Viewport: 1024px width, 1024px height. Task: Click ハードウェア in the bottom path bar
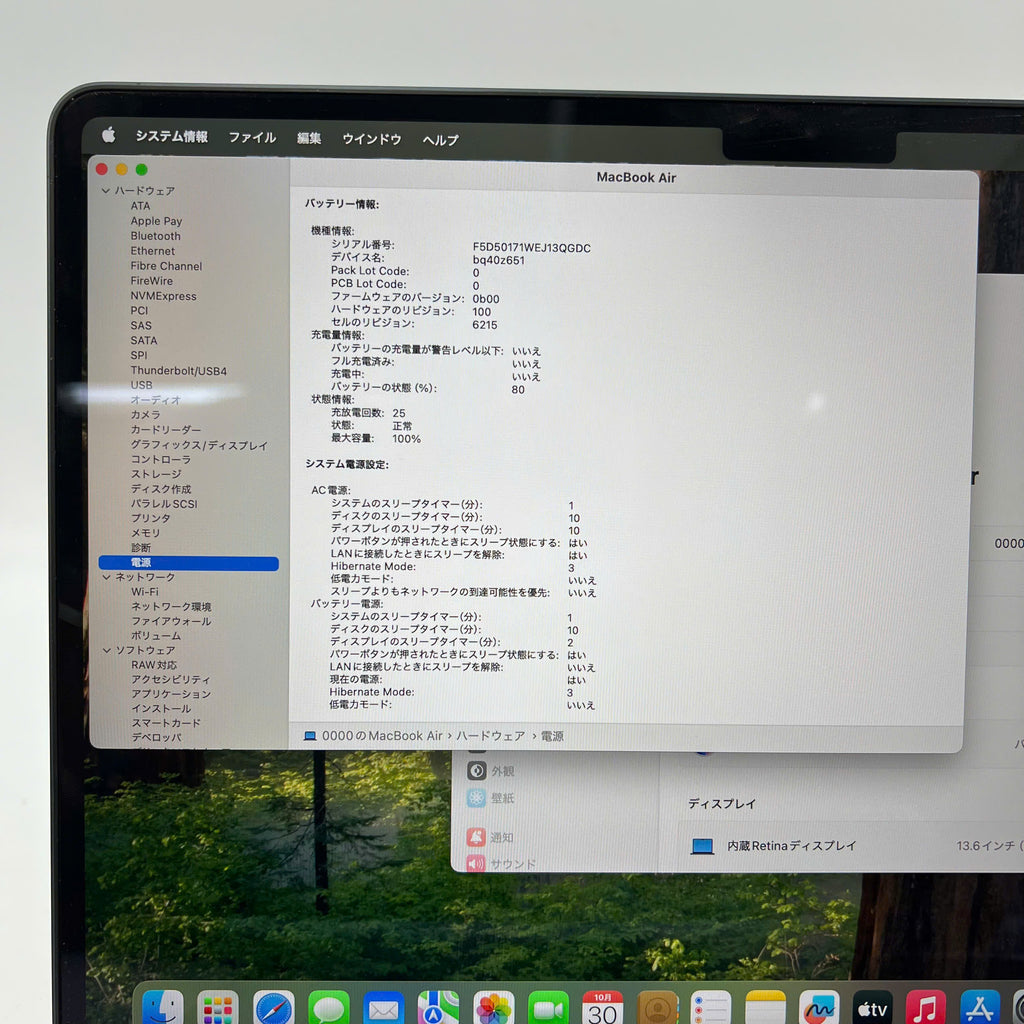491,736
